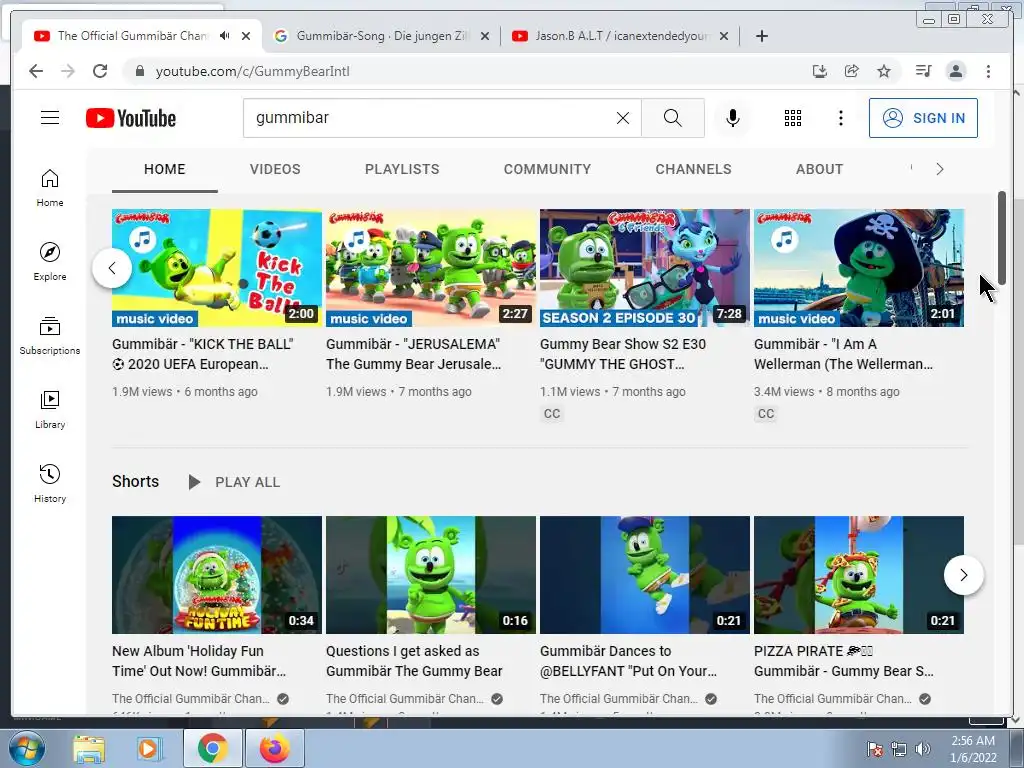Open Subscriptions in the sidebar
Viewport: 1024px width, 768px height.
coord(50,336)
